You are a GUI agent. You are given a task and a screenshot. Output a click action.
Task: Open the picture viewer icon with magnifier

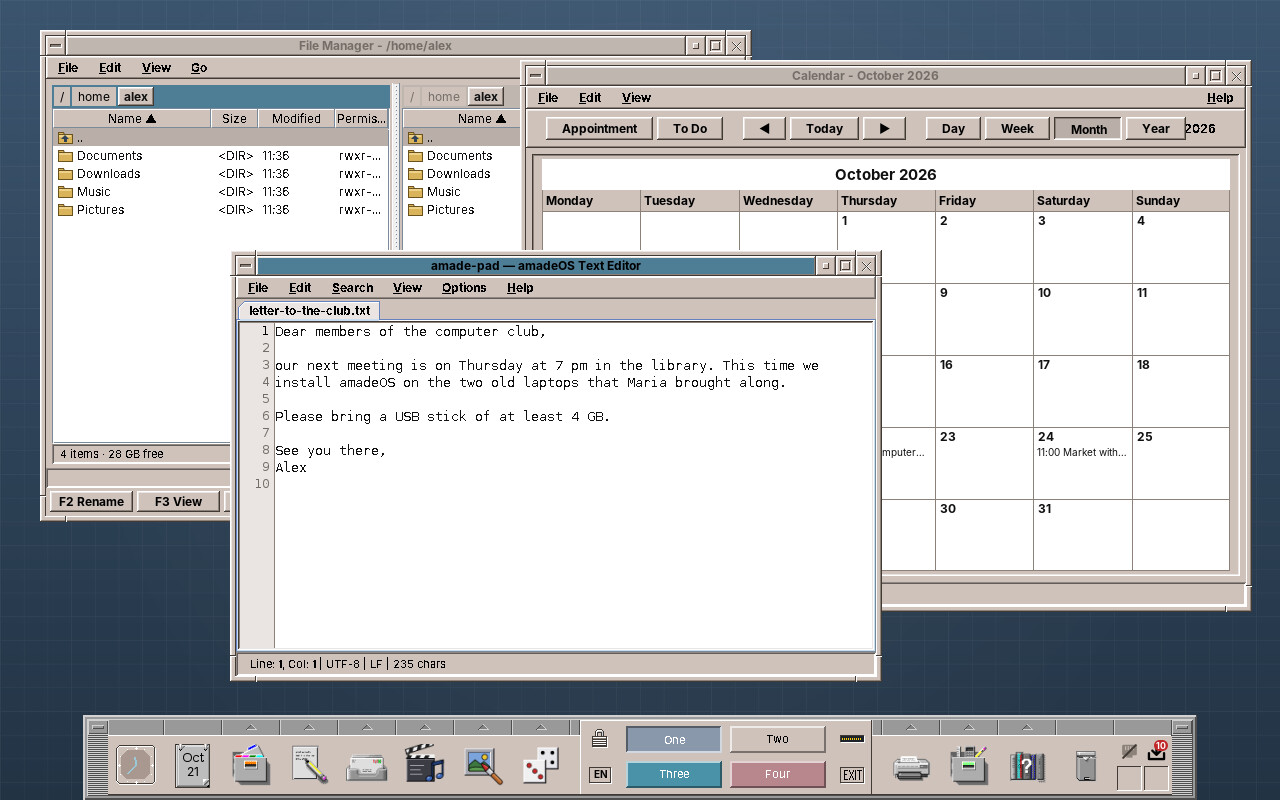click(x=483, y=765)
